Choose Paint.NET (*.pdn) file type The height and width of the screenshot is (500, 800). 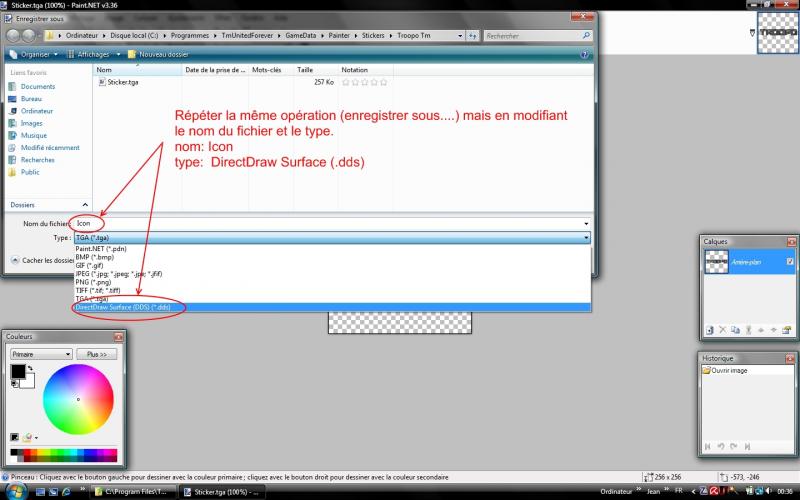pos(332,249)
